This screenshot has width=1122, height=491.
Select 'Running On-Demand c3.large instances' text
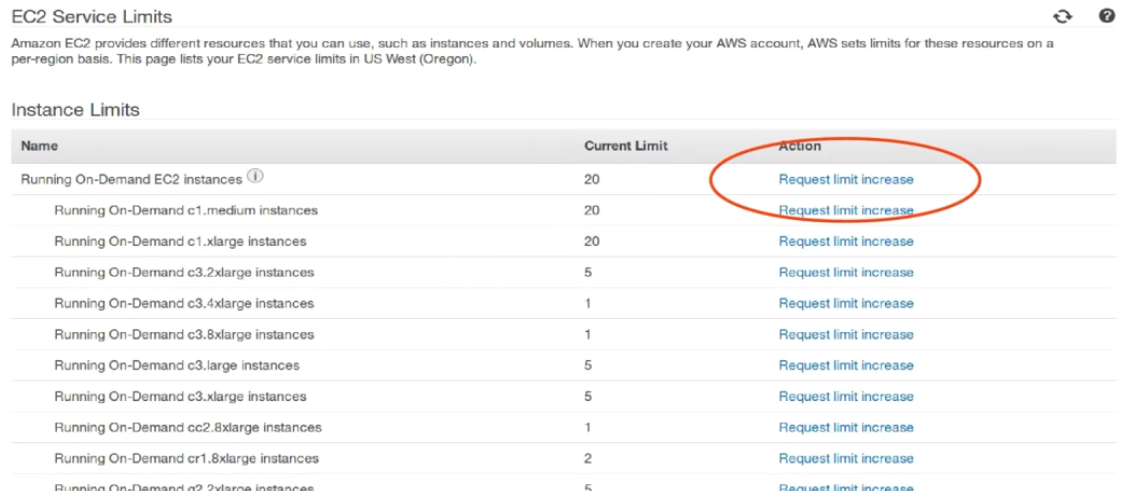point(177,366)
